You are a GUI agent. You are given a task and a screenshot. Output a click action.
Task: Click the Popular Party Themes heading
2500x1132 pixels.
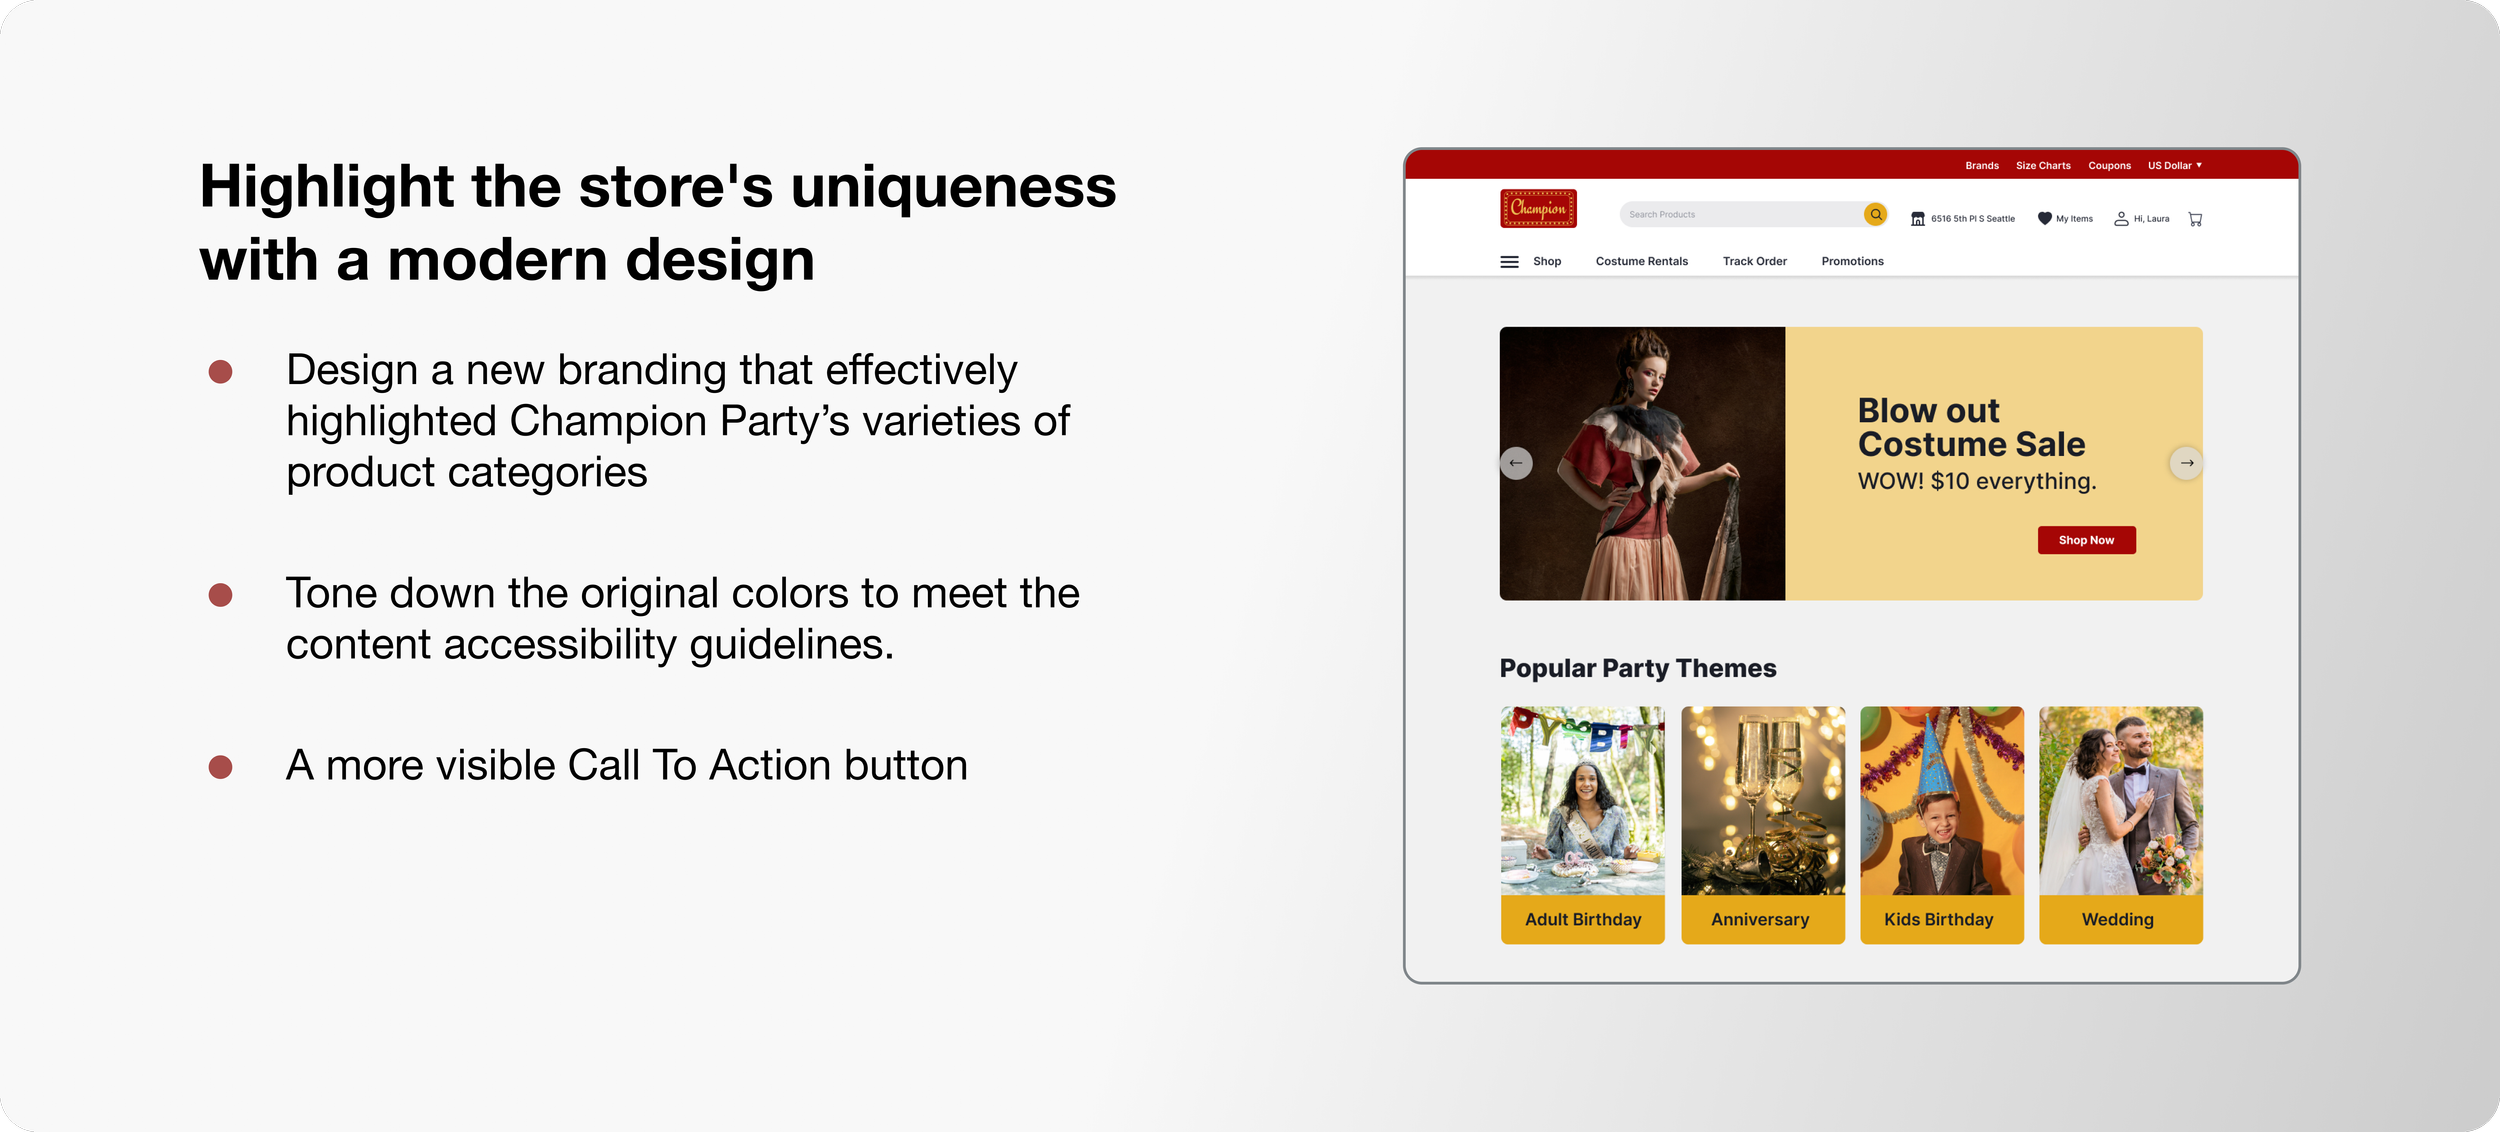point(1638,668)
